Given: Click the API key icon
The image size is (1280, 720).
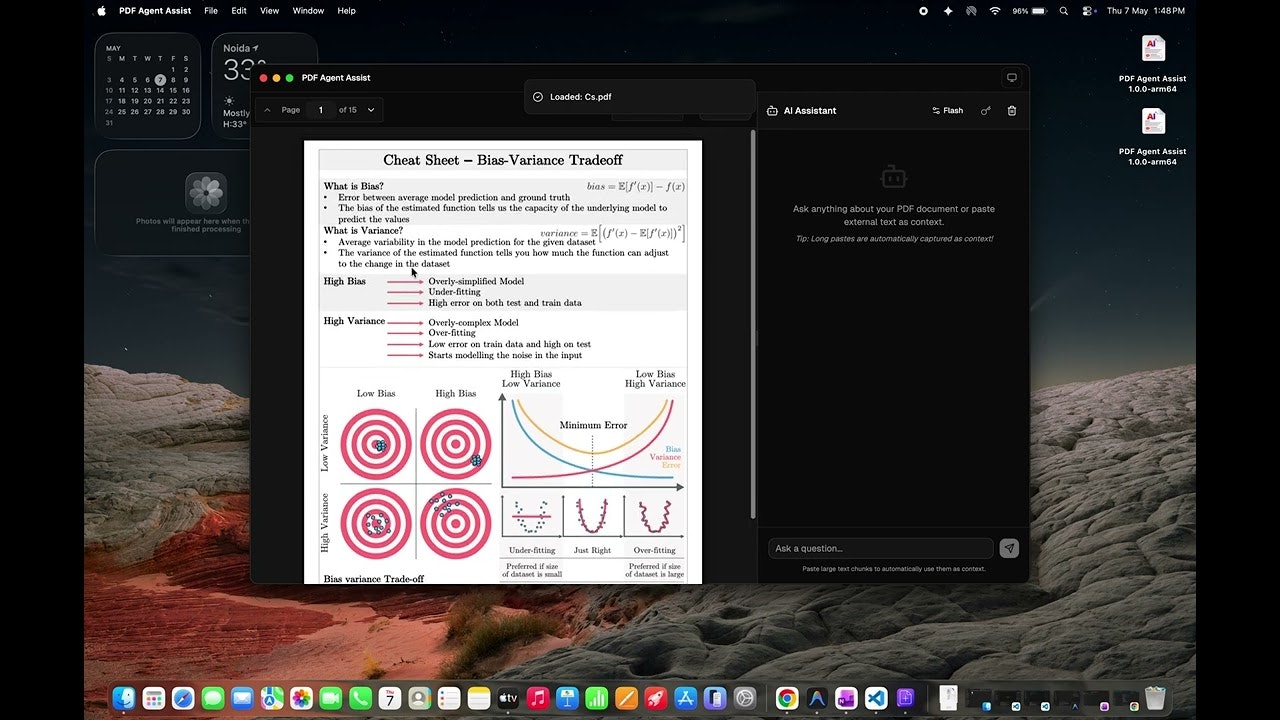Looking at the screenshot, I should (x=986, y=111).
